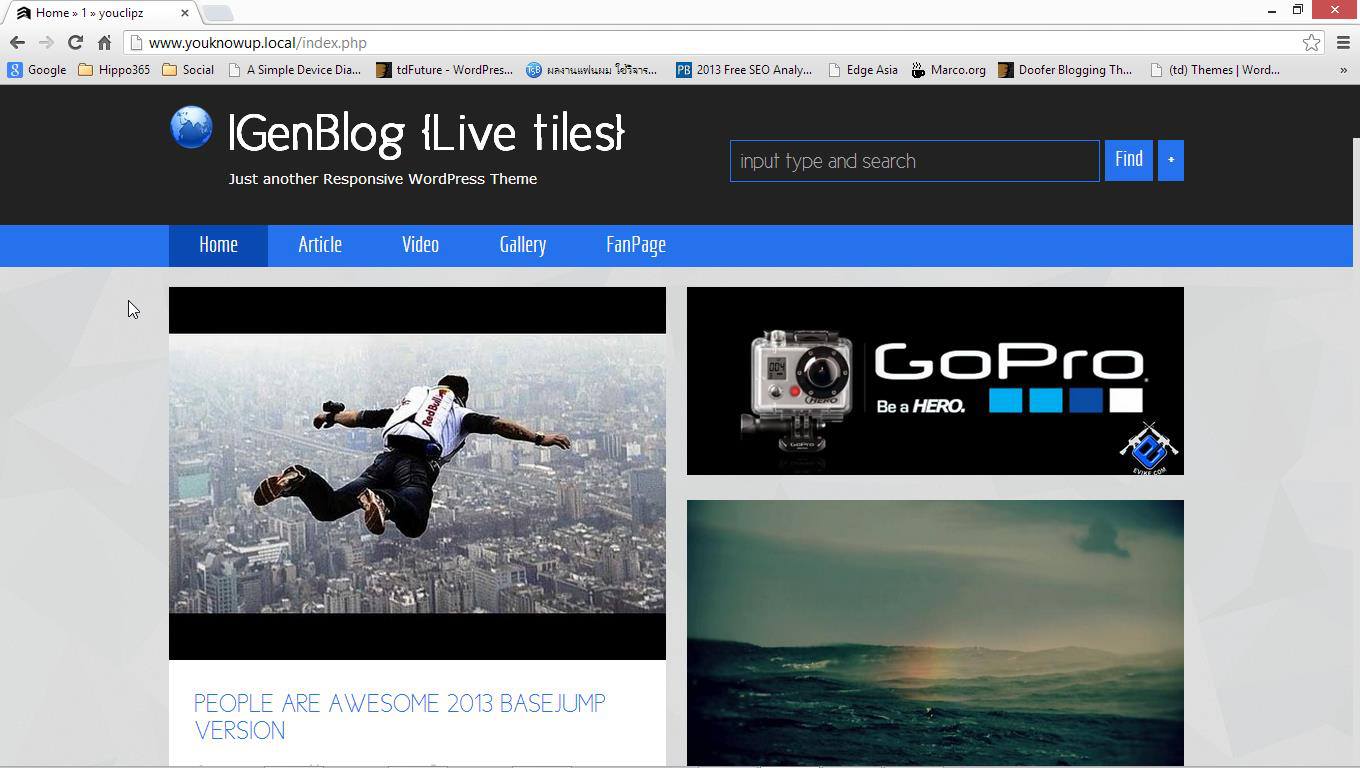Image resolution: width=1360 pixels, height=768 pixels.
Task: Open the FanPage navigation item
Action: [636, 245]
